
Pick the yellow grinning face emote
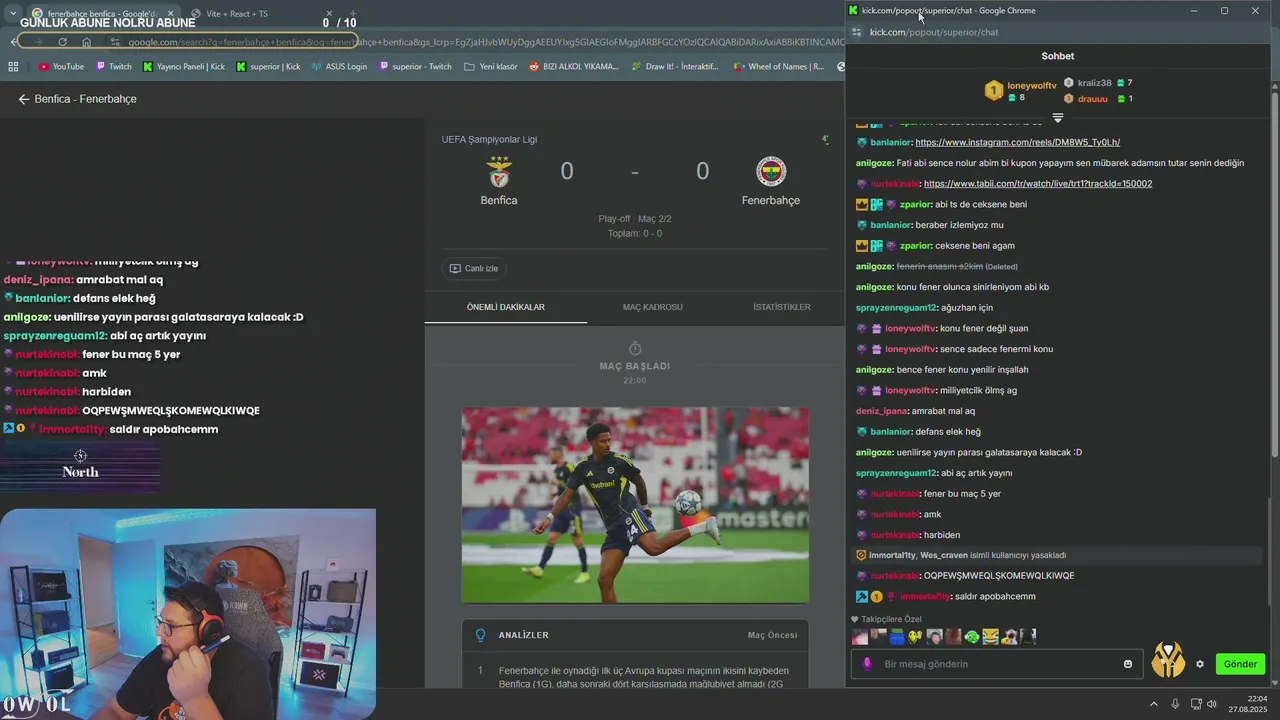[x=990, y=636]
